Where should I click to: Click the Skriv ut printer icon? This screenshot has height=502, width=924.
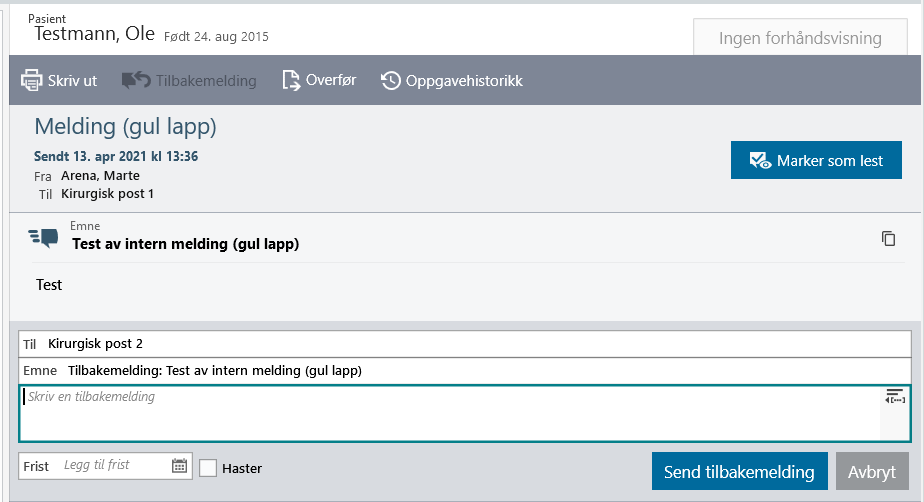coord(31,81)
